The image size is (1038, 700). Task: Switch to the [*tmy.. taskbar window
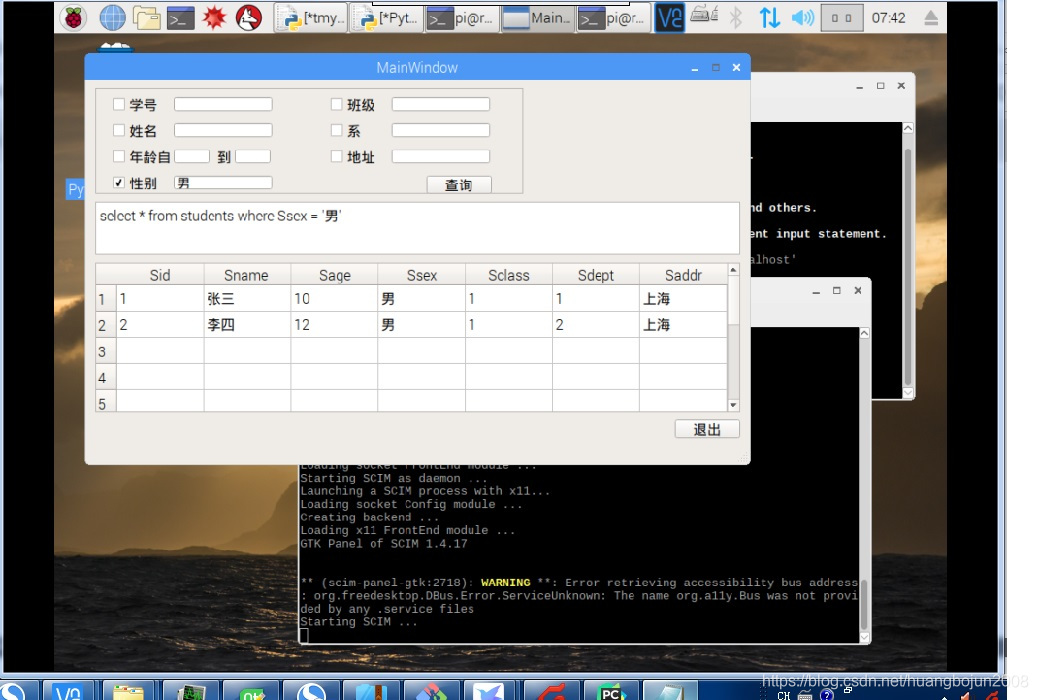tap(310, 19)
